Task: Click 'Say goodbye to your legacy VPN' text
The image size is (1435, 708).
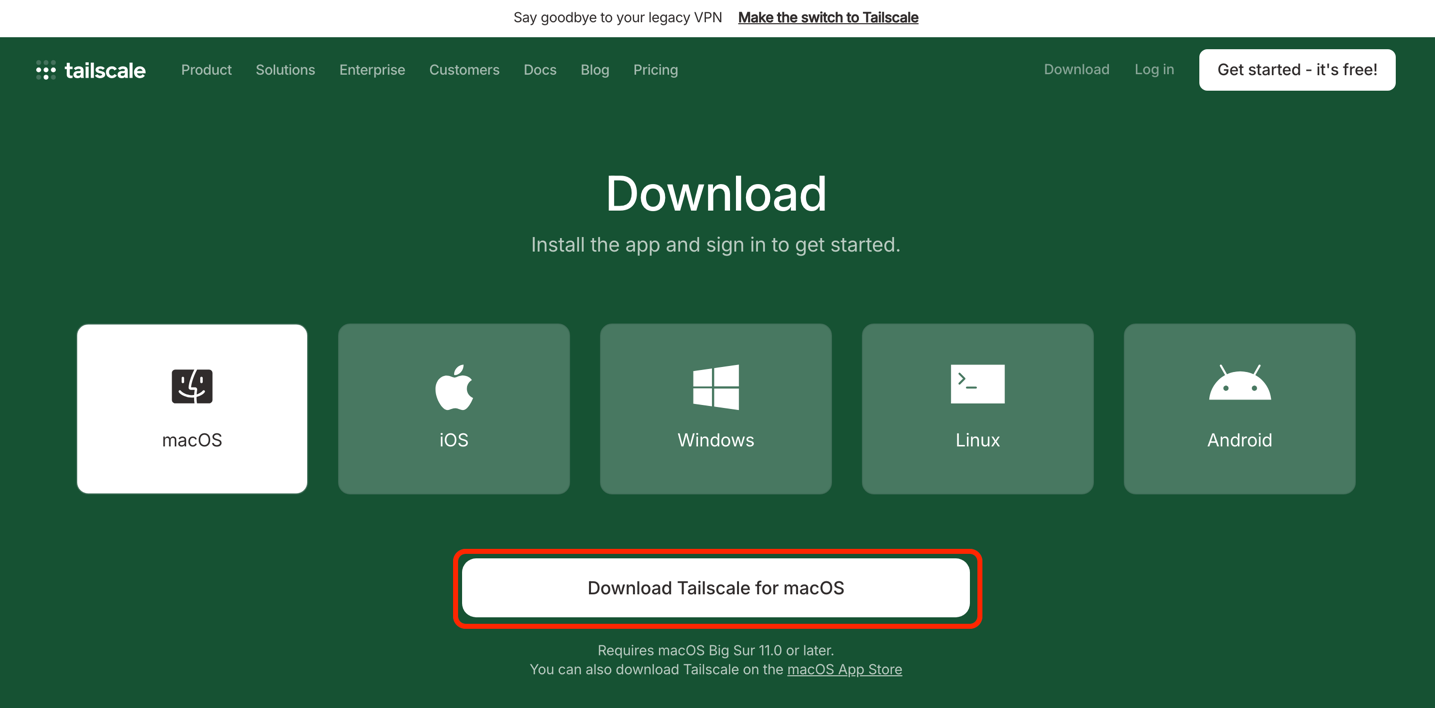Action: point(618,17)
